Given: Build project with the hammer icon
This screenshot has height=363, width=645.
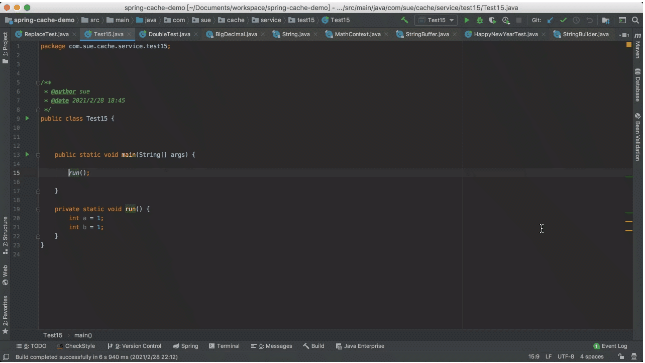Looking at the screenshot, I should [404, 20].
